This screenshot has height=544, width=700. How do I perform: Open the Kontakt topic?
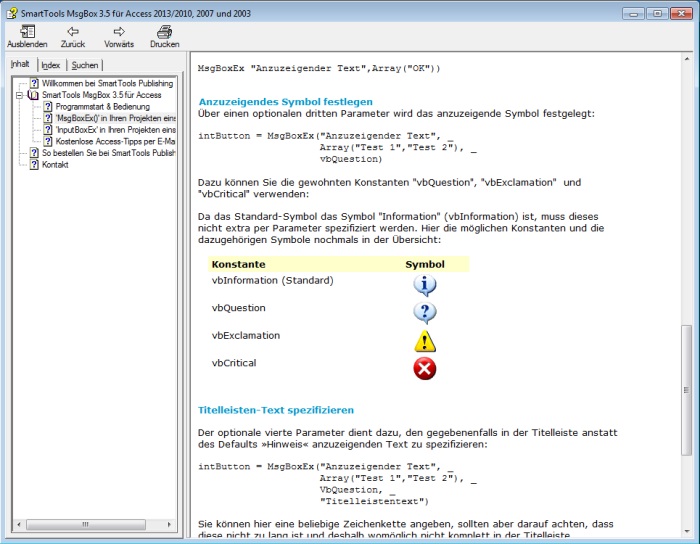point(55,165)
